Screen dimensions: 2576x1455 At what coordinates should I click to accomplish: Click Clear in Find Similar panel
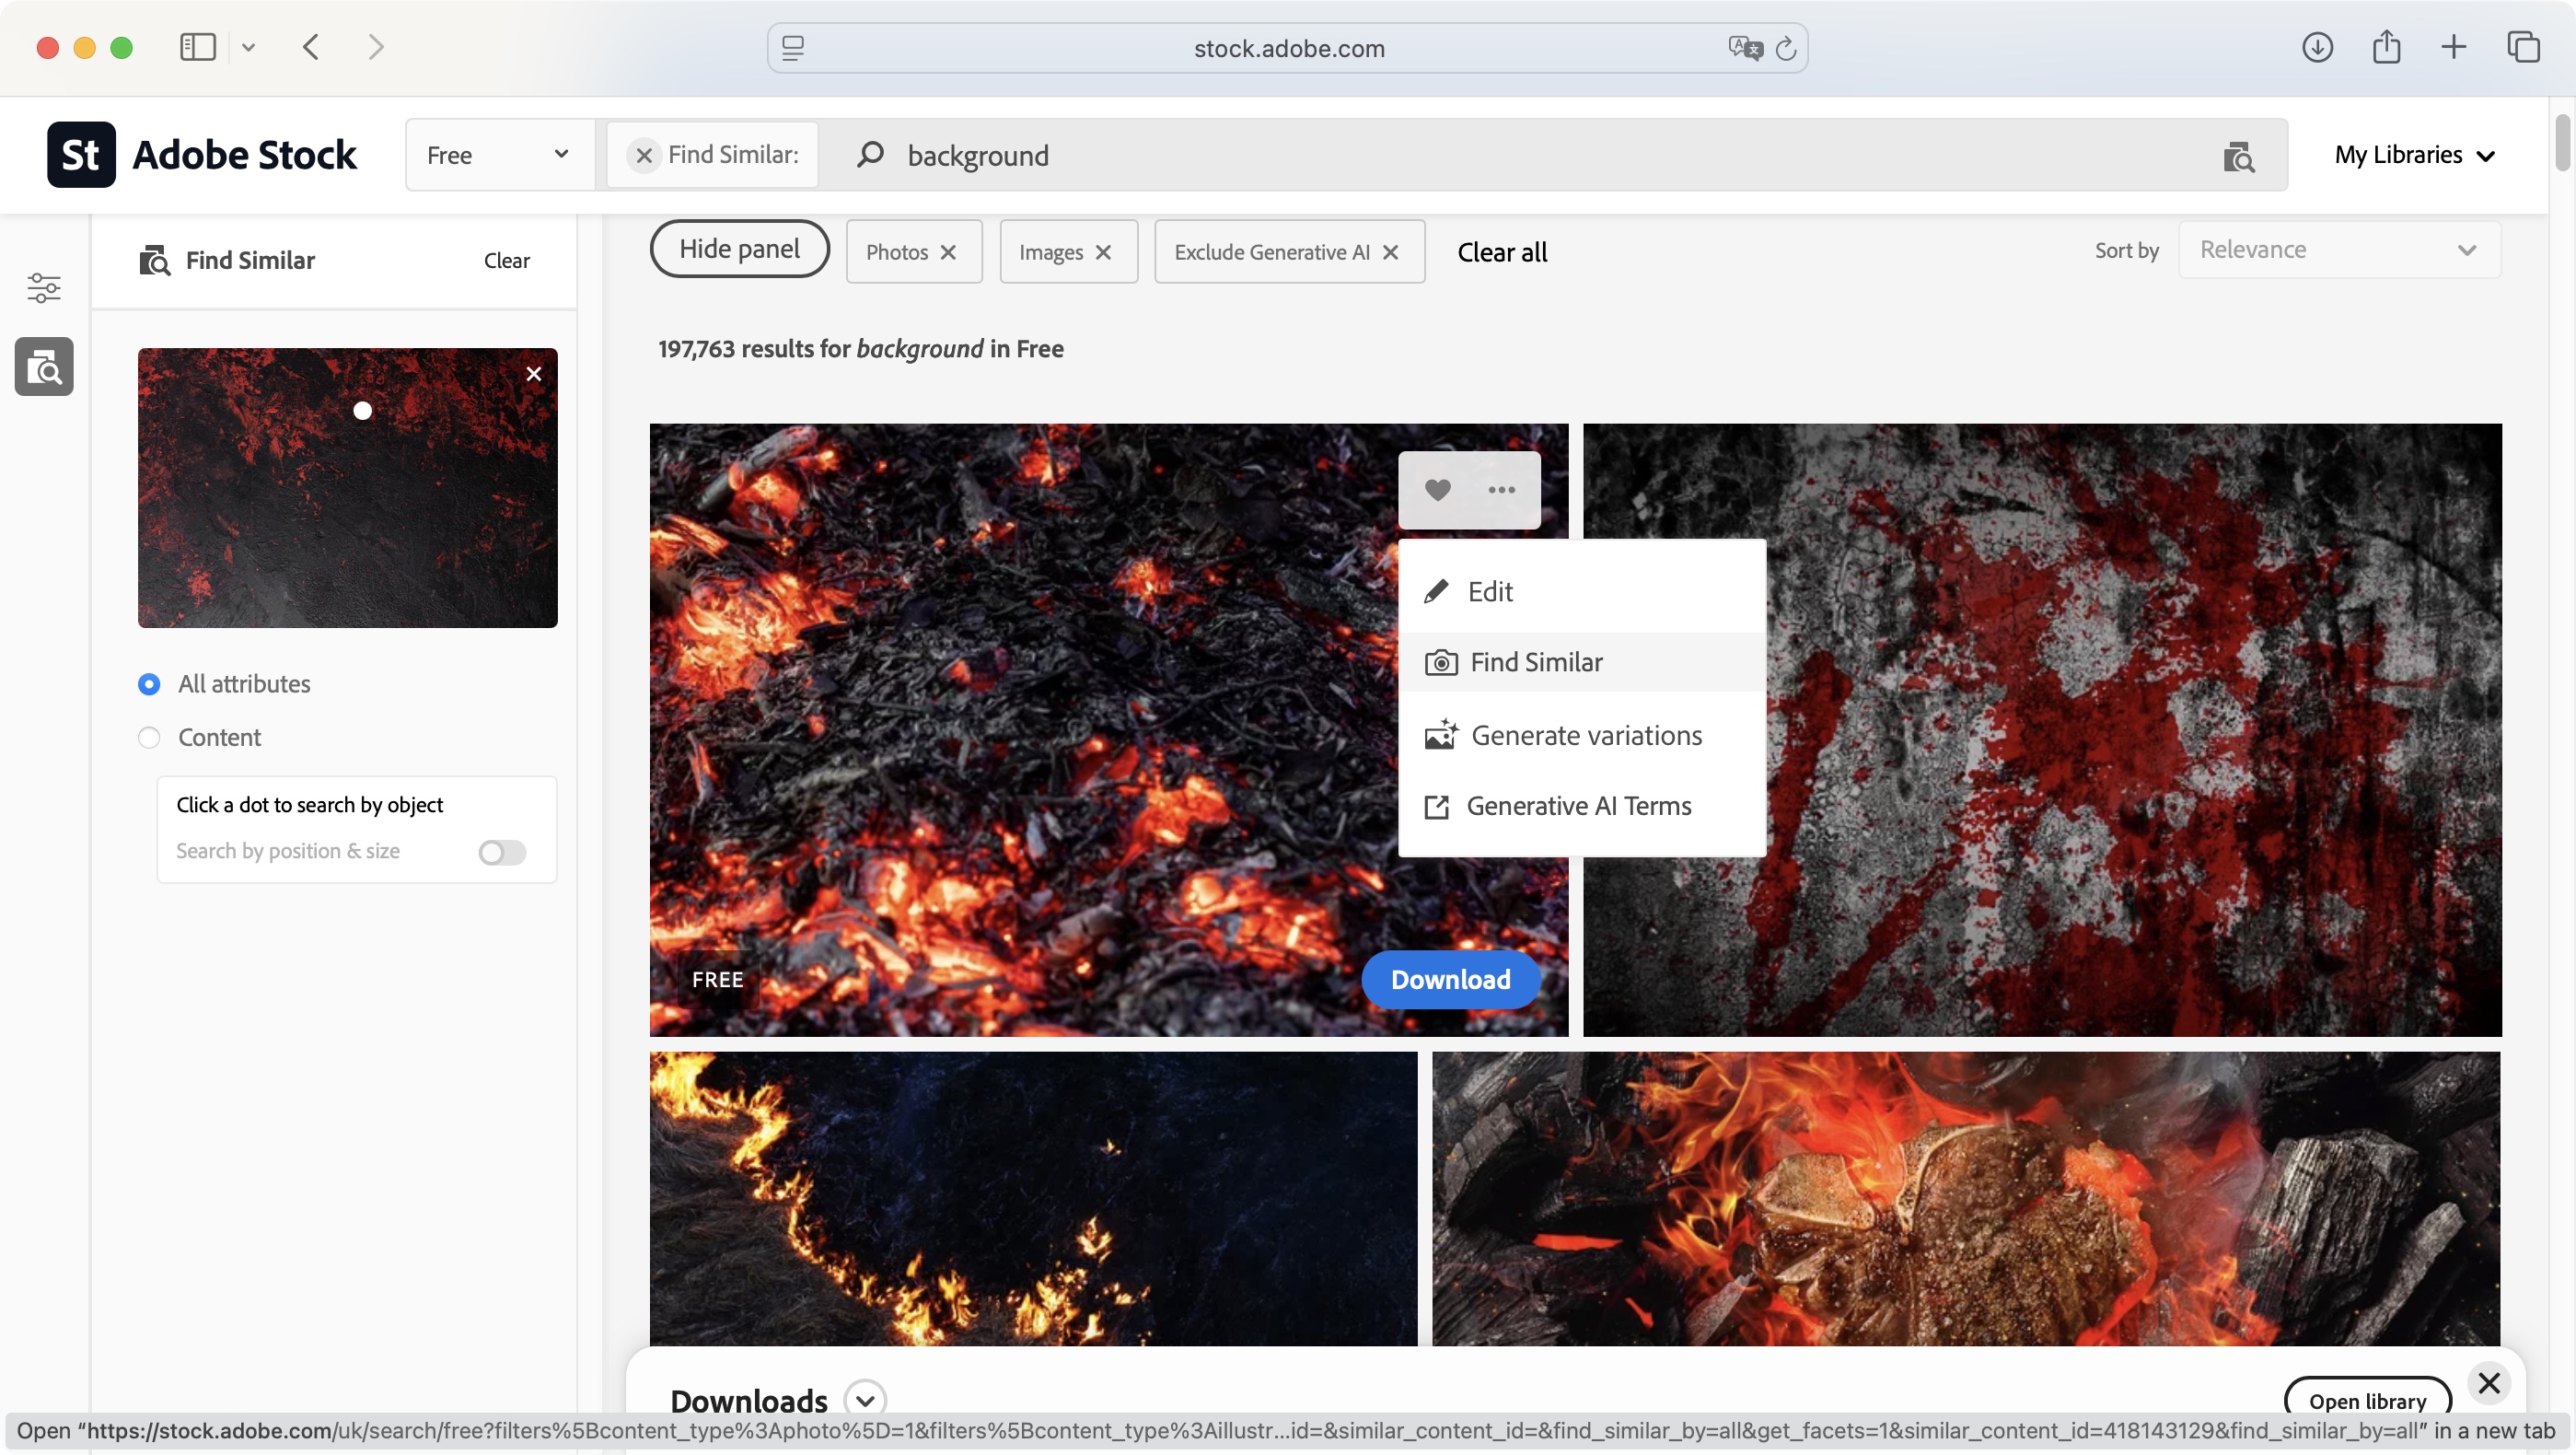pyautogui.click(x=506, y=260)
